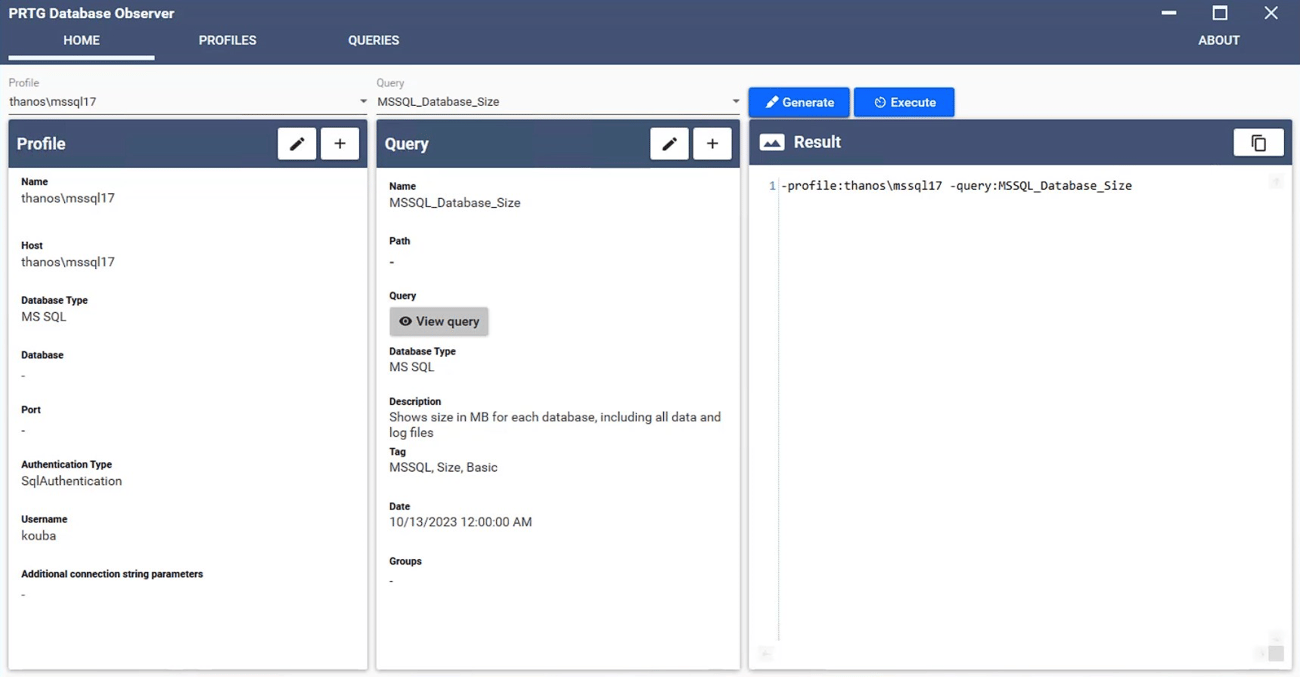Click the generated command line text
This screenshot has width=1300, height=677.
coord(957,186)
